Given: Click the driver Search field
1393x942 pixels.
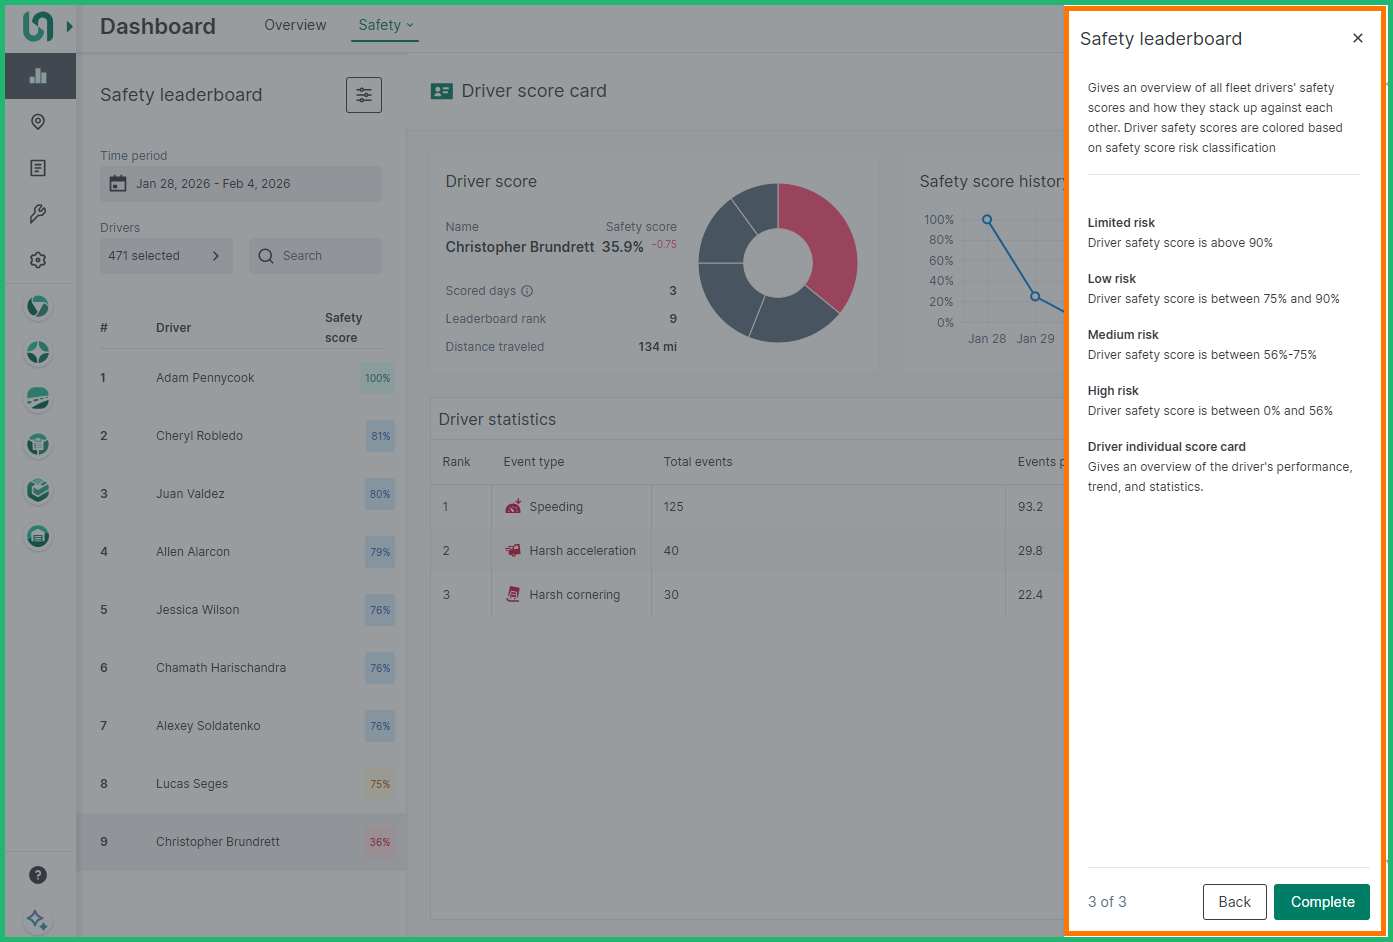Looking at the screenshot, I should click(x=316, y=256).
